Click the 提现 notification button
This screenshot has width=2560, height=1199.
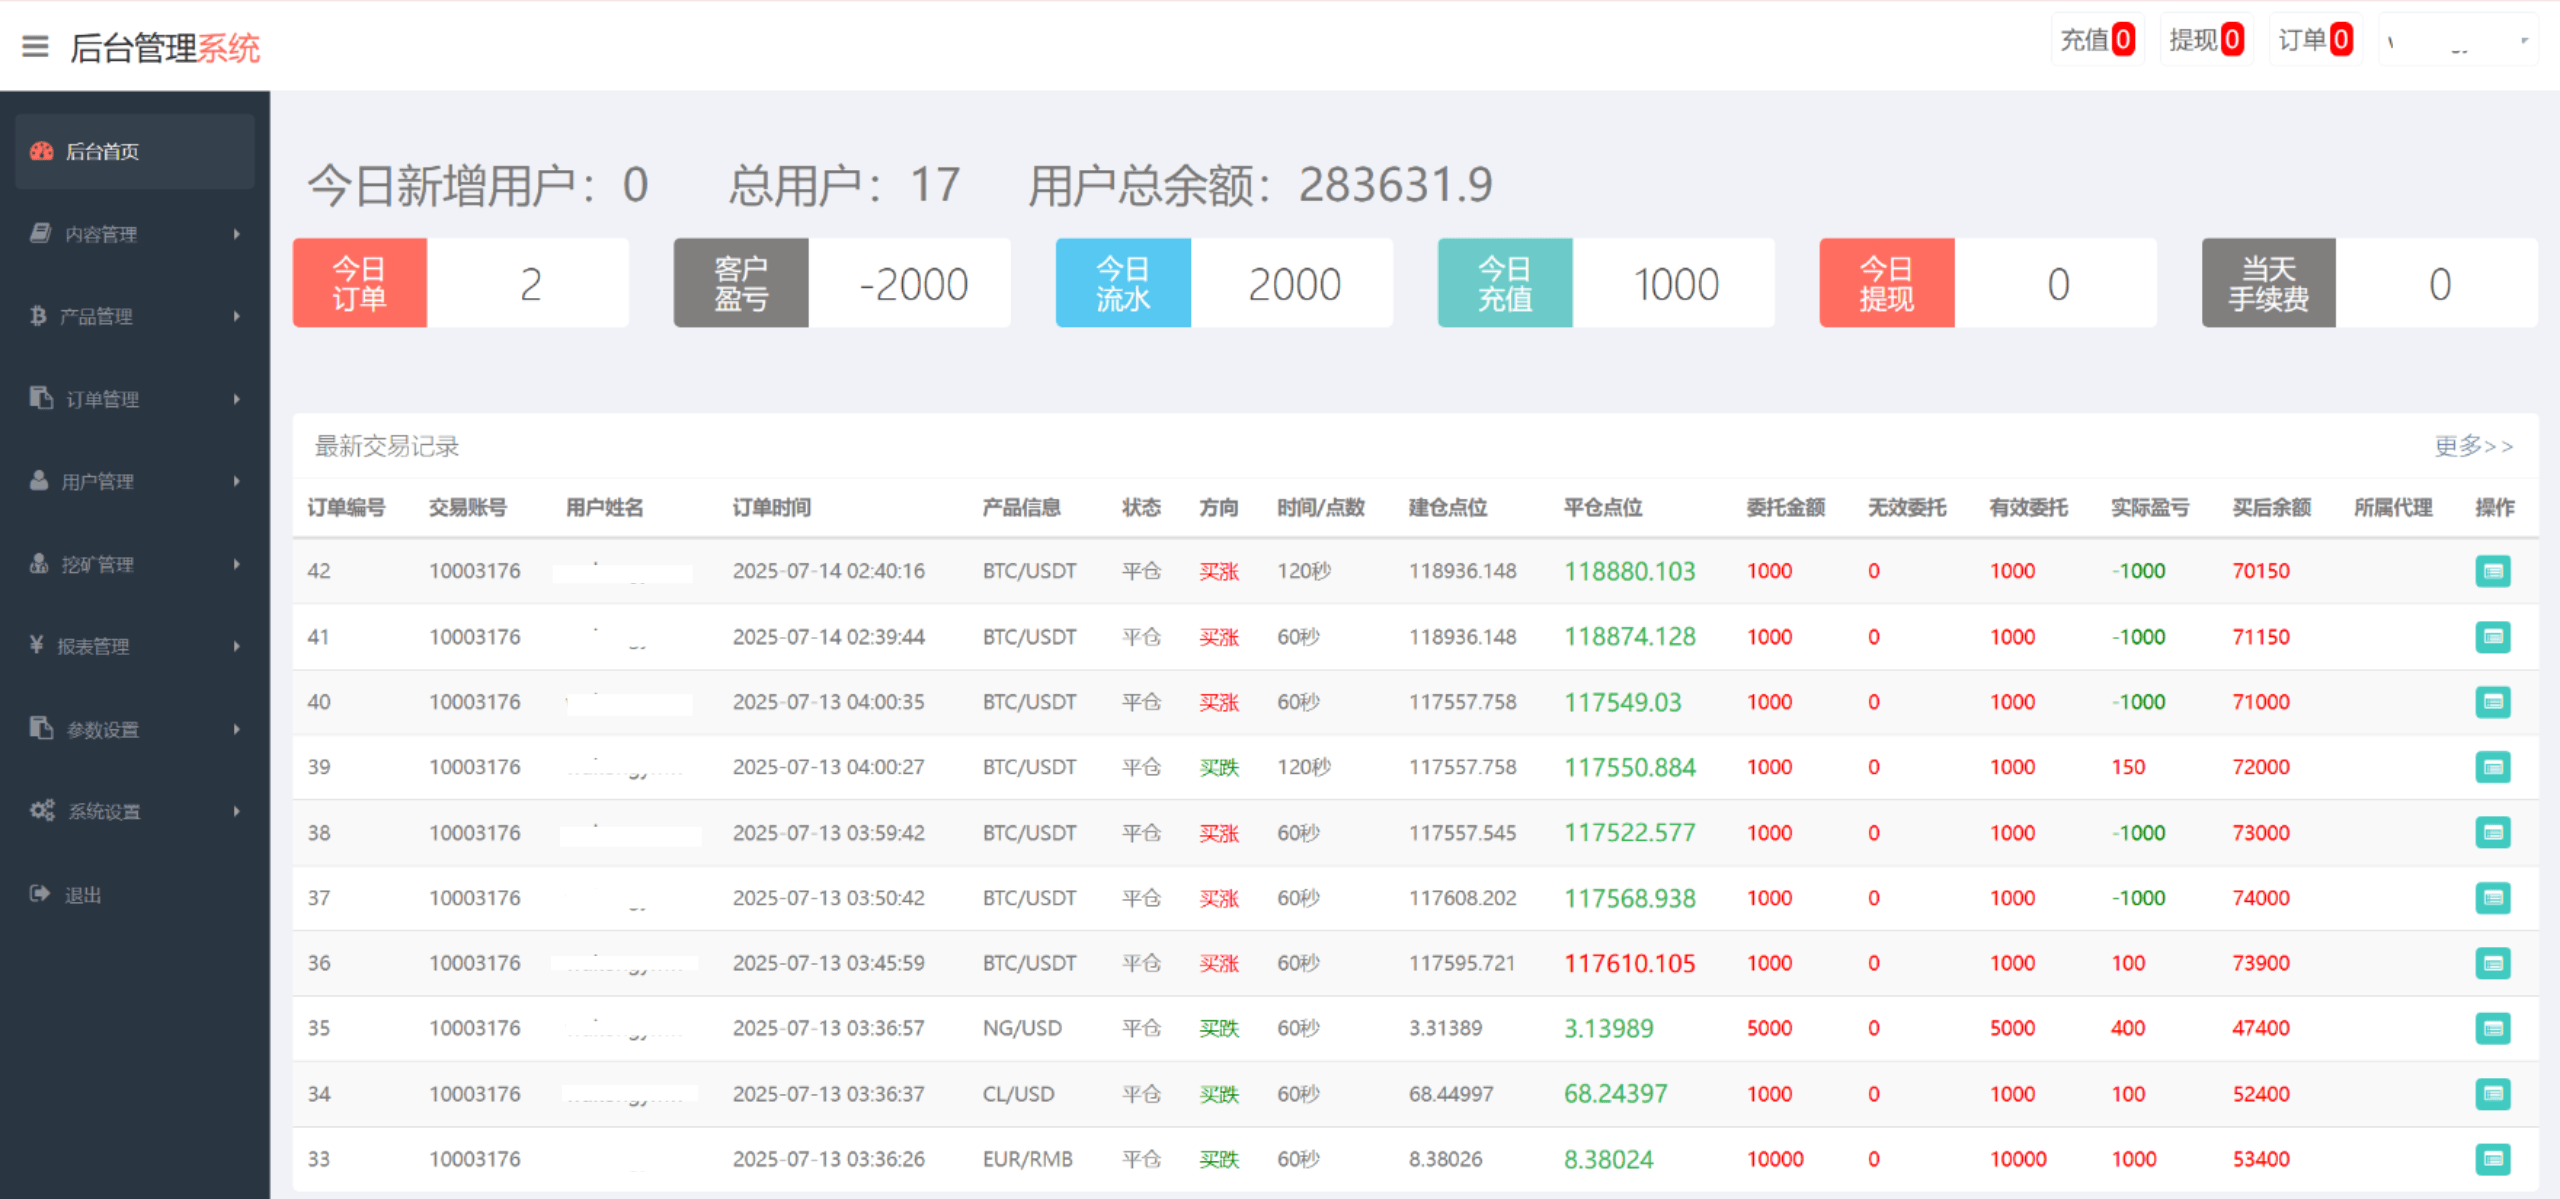pyautogui.click(x=2205, y=39)
